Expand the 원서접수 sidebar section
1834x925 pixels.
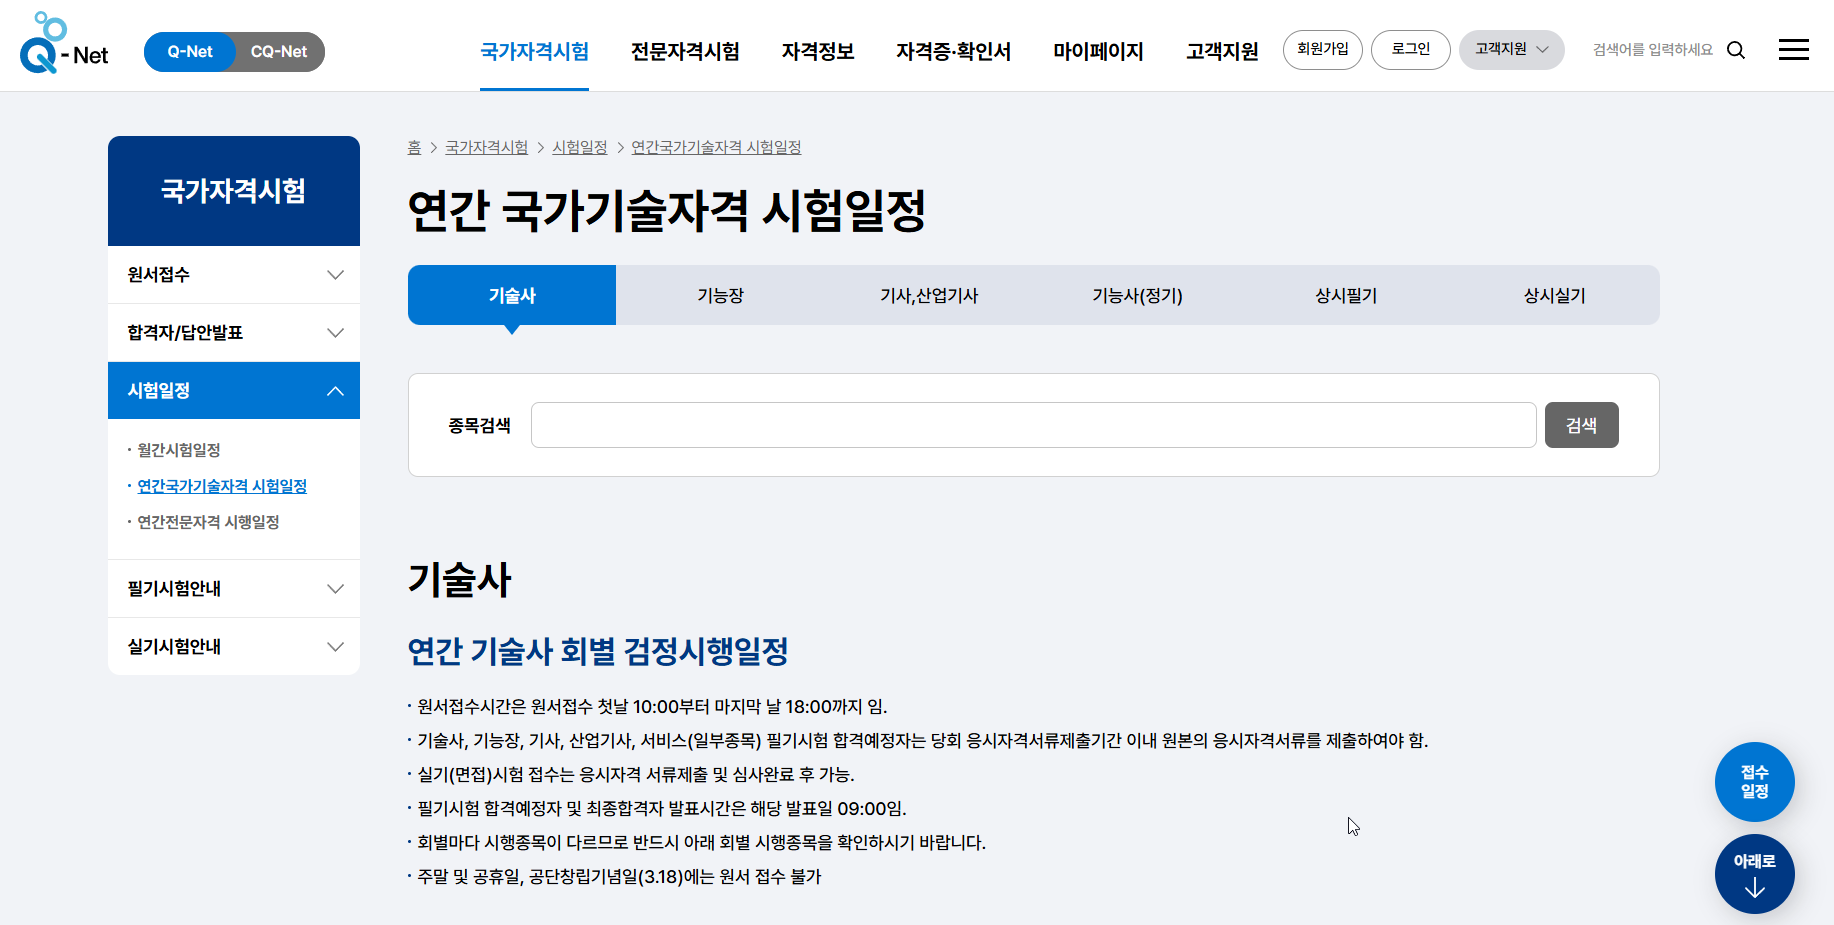tap(233, 275)
